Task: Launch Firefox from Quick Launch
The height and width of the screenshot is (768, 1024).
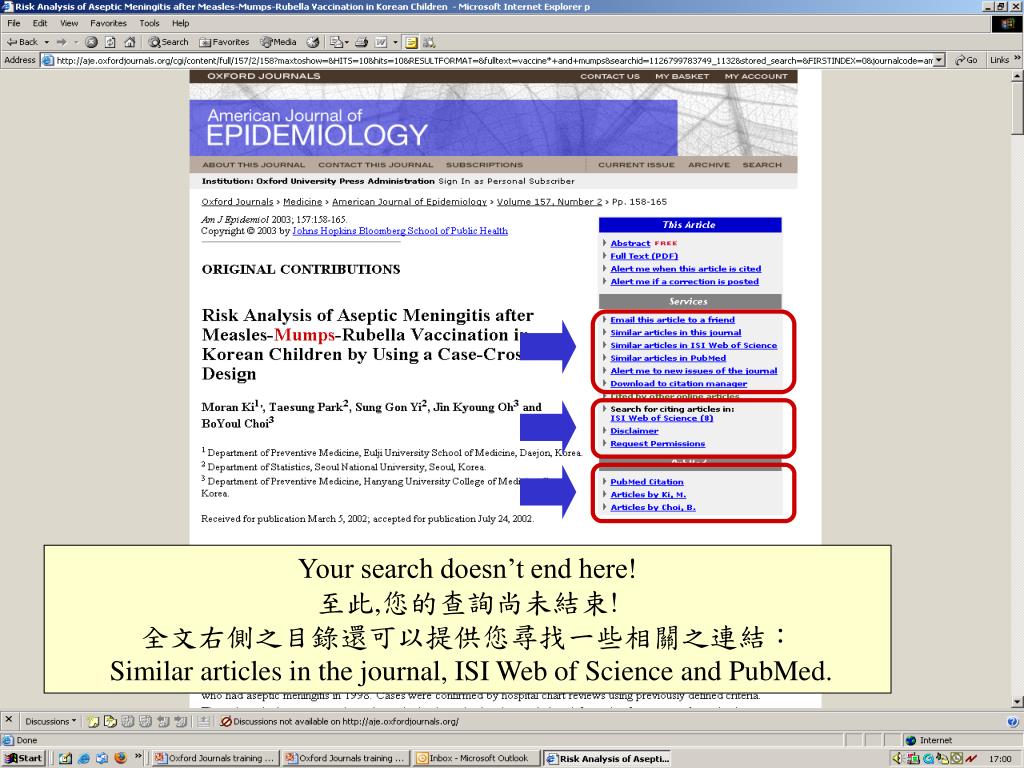Action: pos(120,758)
